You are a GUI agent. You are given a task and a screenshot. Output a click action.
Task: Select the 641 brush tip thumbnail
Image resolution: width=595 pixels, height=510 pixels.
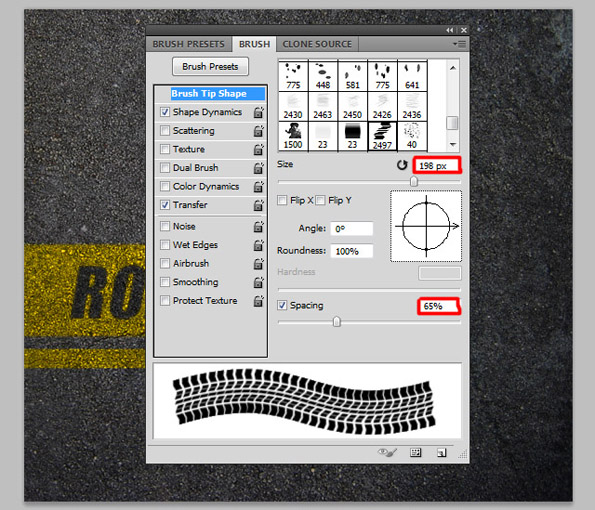pyautogui.click(x=412, y=76)
